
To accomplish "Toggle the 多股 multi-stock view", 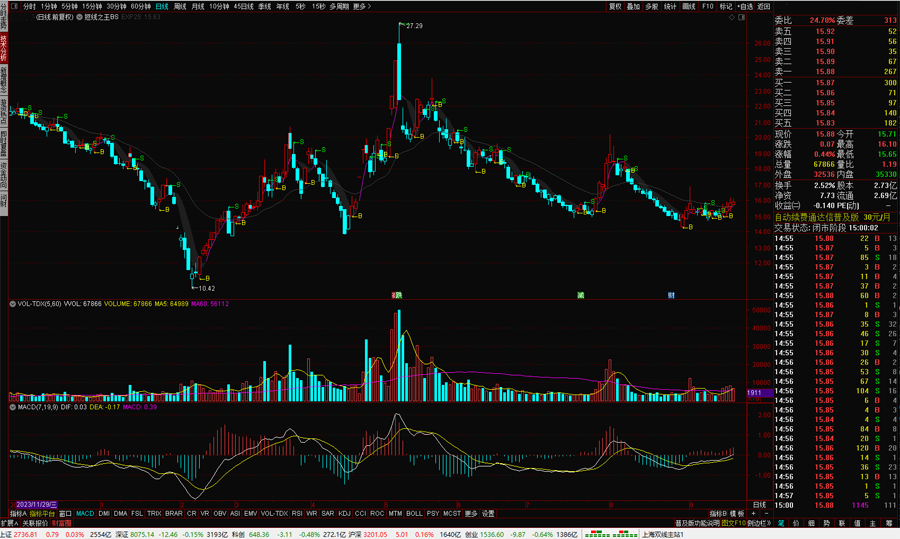I will [x=652, y=6].
